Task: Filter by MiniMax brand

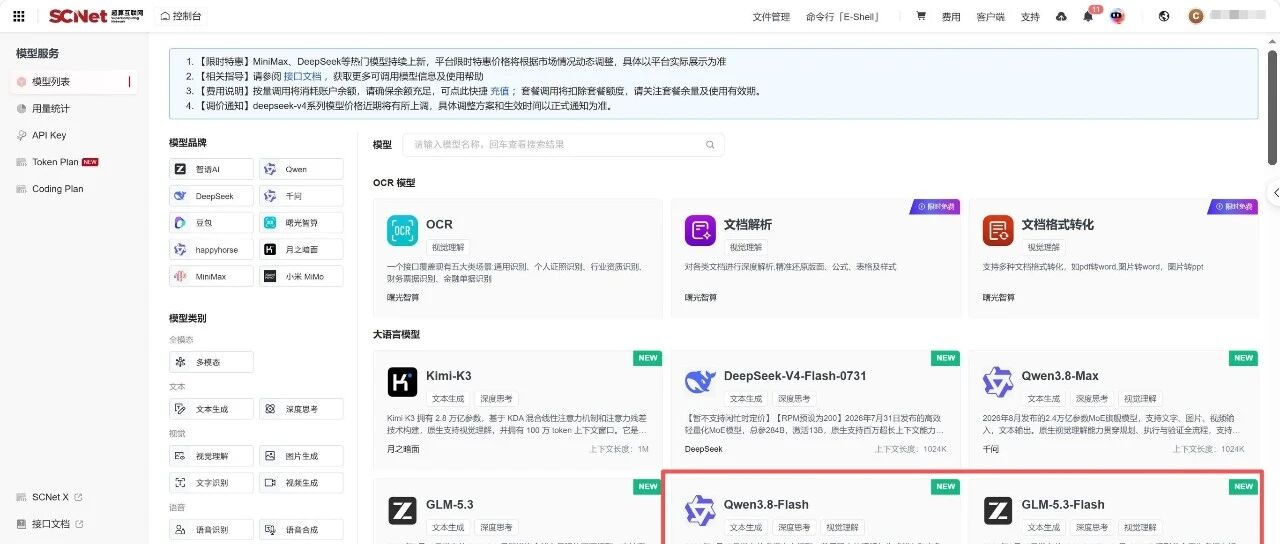Action: pyautogui.click(x=211, y=276)
